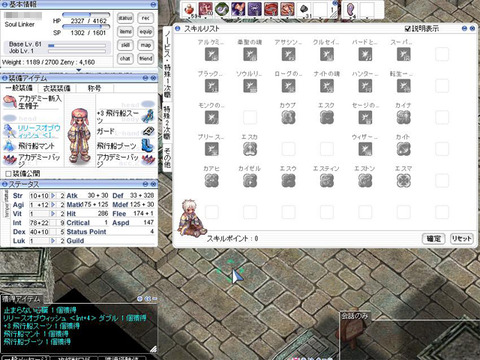Viewport: 480px width, 360px height.
Task: Click the skill button
Action: tap(125, 45)
